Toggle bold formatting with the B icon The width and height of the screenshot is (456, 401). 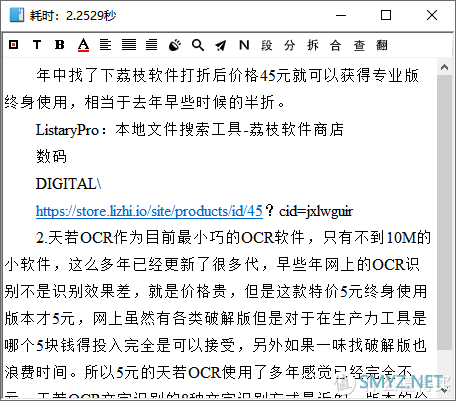pyautogui.click(x=60, y=45)
